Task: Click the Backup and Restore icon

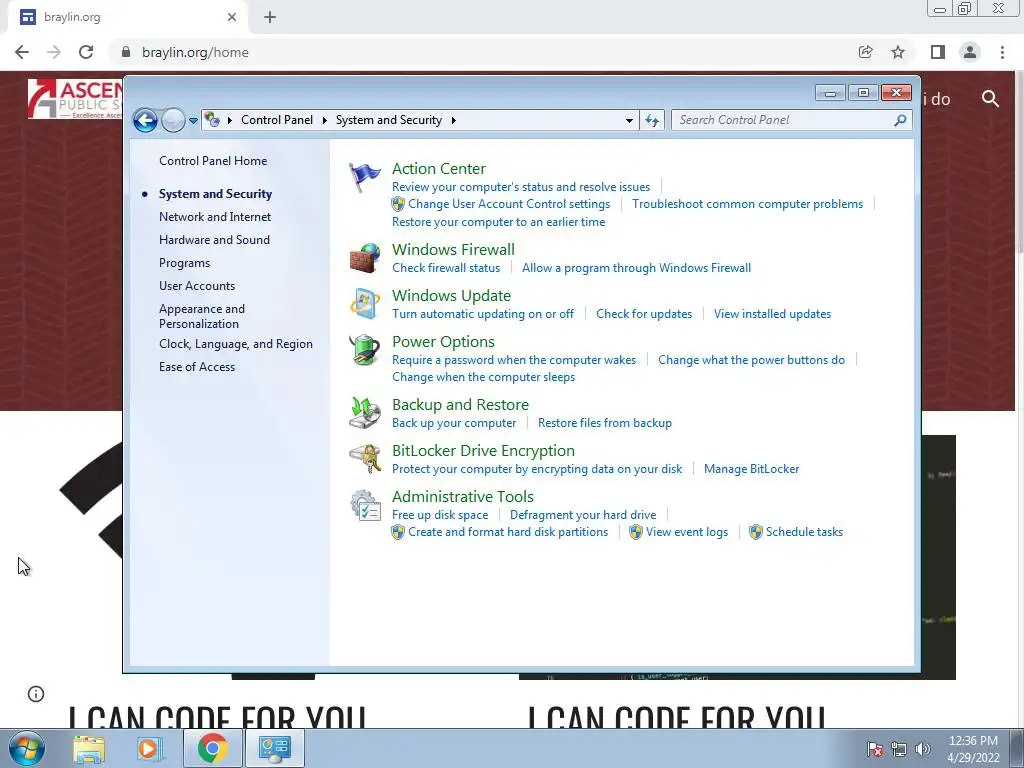Action: point(364,413)
